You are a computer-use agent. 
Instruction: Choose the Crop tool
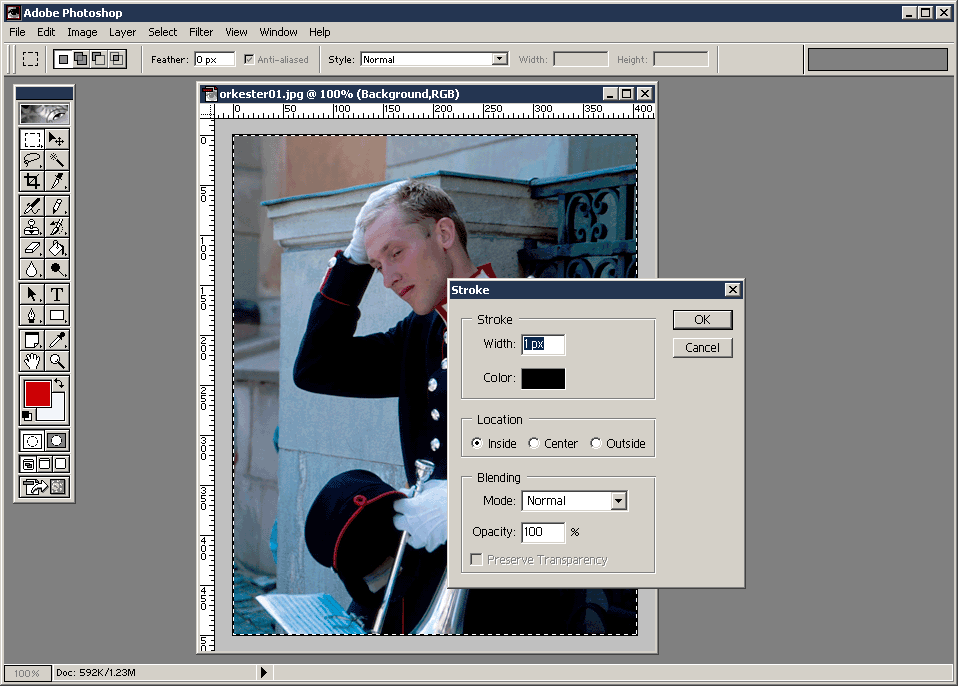coord(32,181)
